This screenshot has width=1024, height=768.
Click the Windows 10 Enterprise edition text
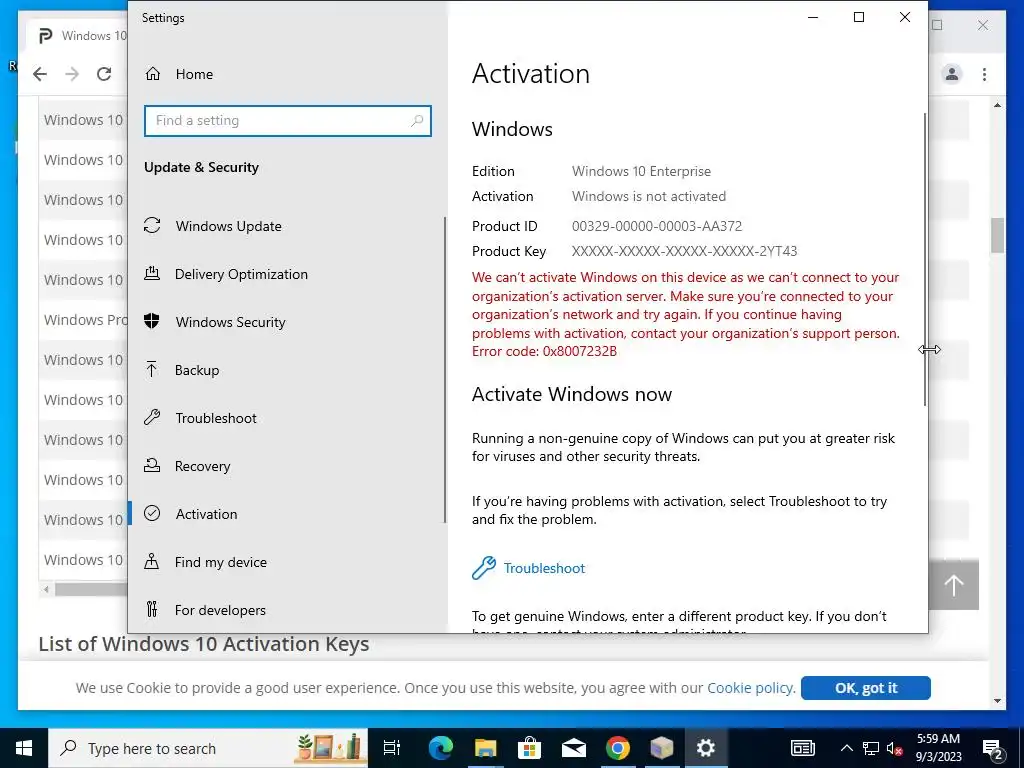(x=641, y=171)
